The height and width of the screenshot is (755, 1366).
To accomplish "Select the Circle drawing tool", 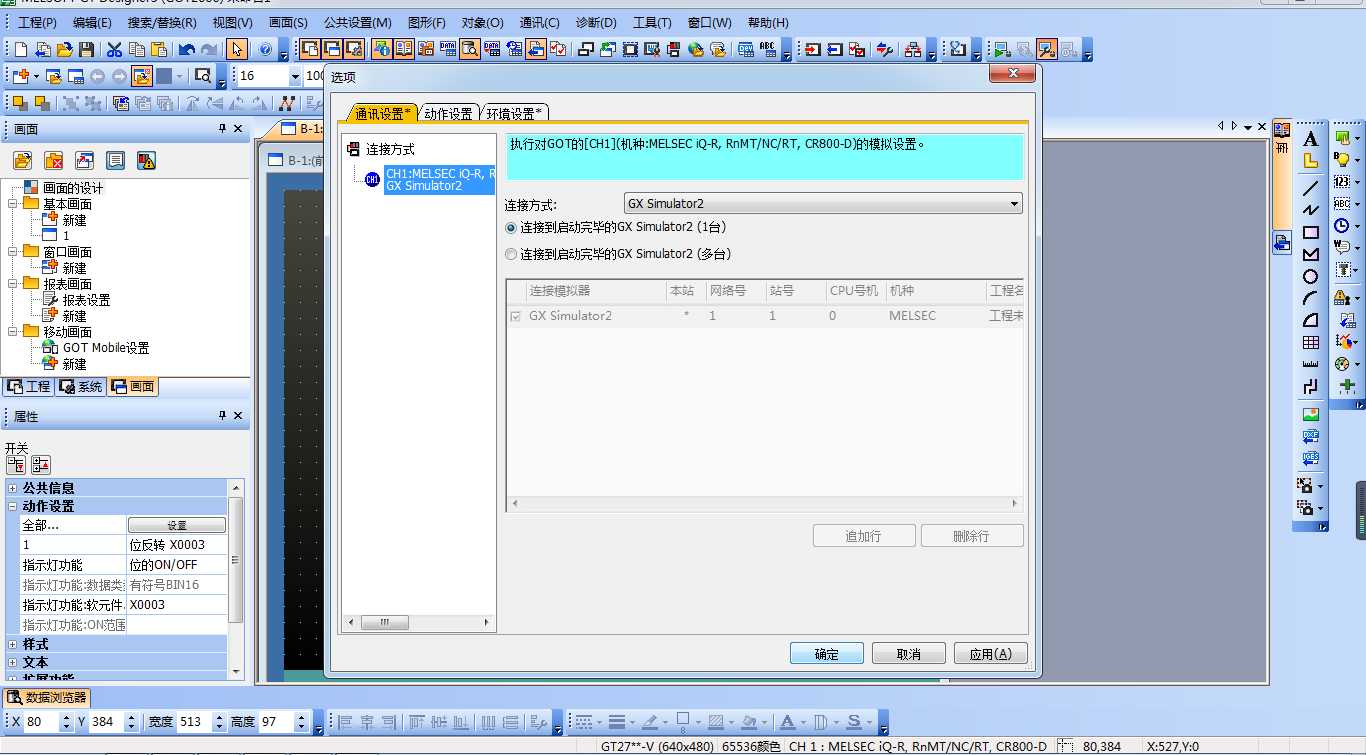I will click(x=1311, y=276).
